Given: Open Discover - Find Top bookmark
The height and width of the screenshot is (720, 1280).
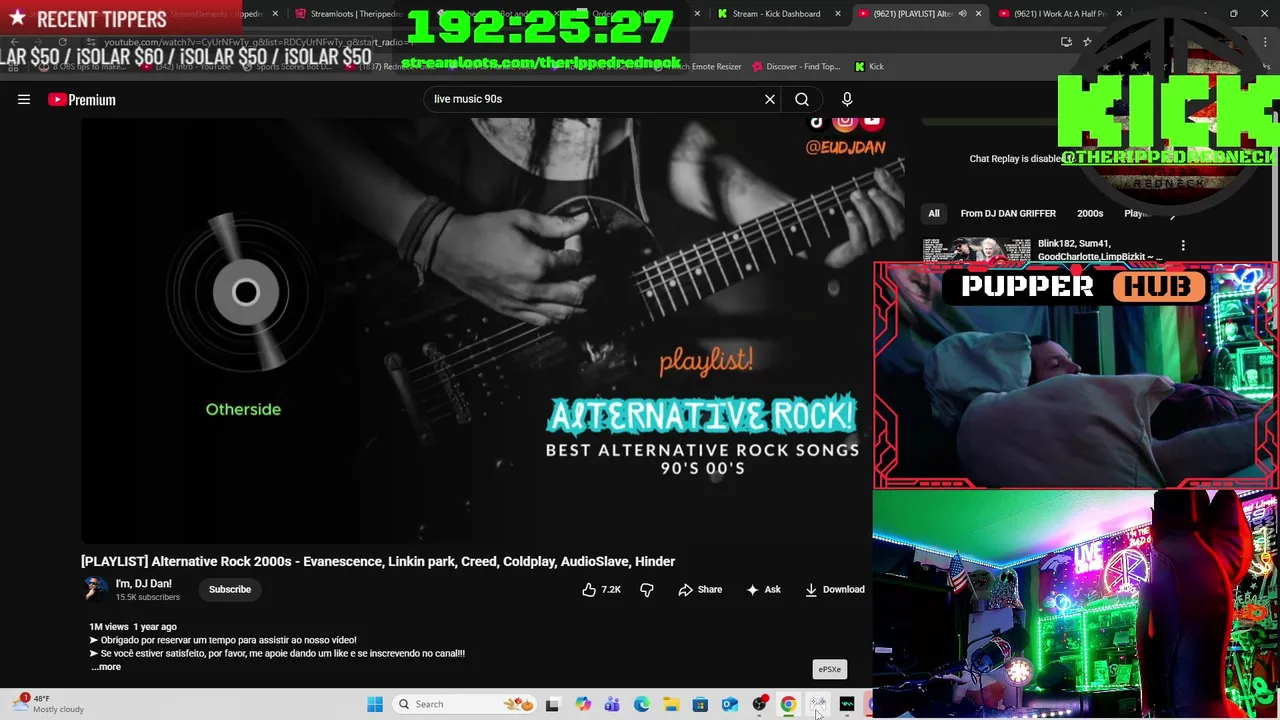Looking at the screenshot, I should click(x=796, y=66).
